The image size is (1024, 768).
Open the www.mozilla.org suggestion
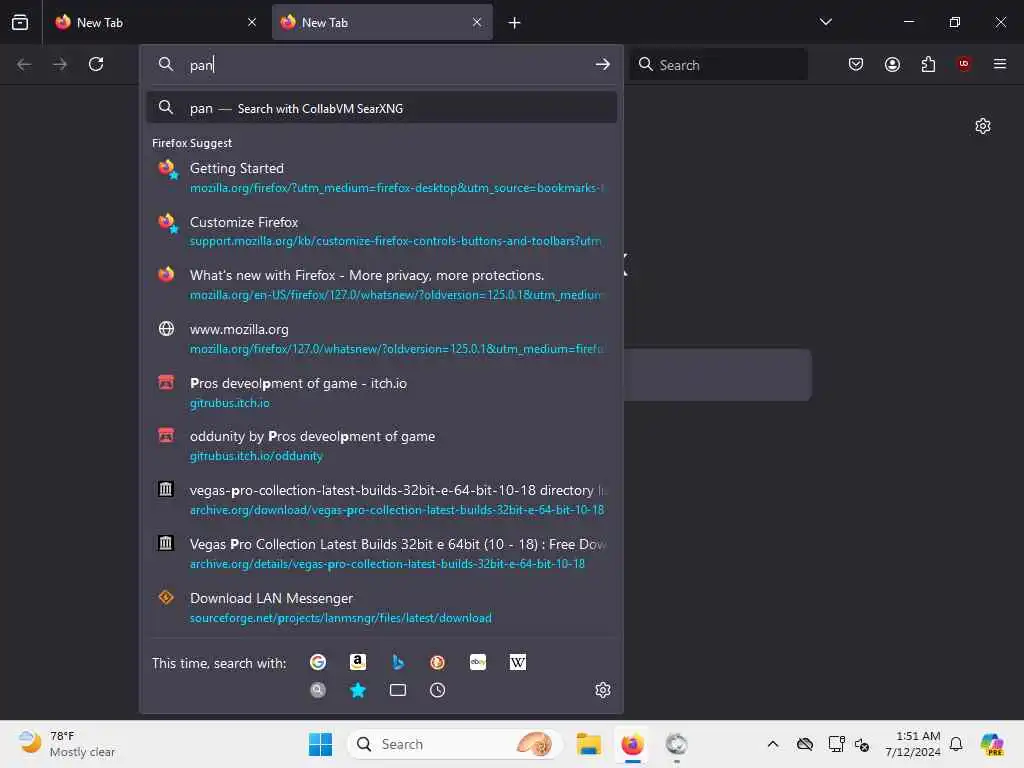click(381, 339)
